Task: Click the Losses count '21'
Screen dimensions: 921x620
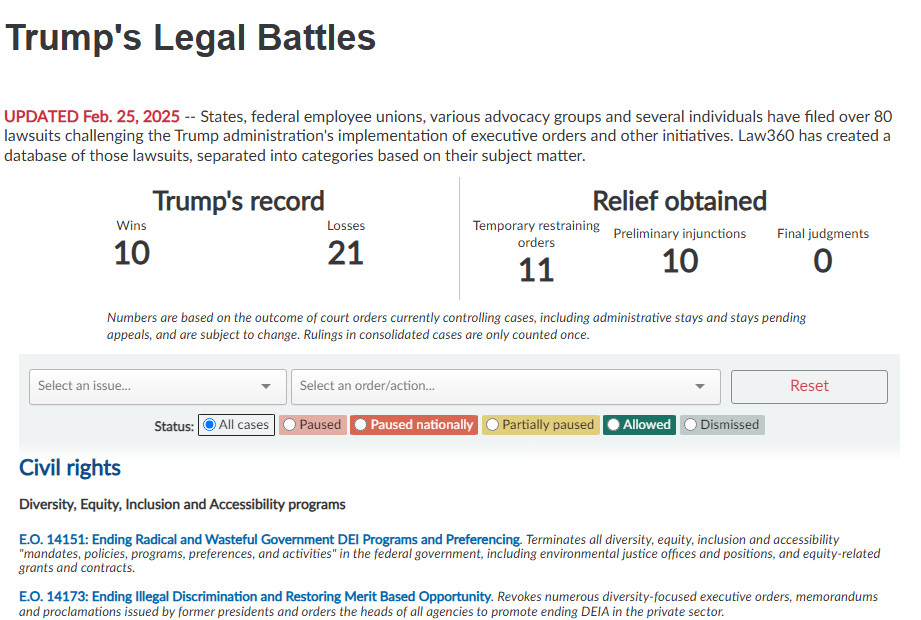Action: point(345,254)
